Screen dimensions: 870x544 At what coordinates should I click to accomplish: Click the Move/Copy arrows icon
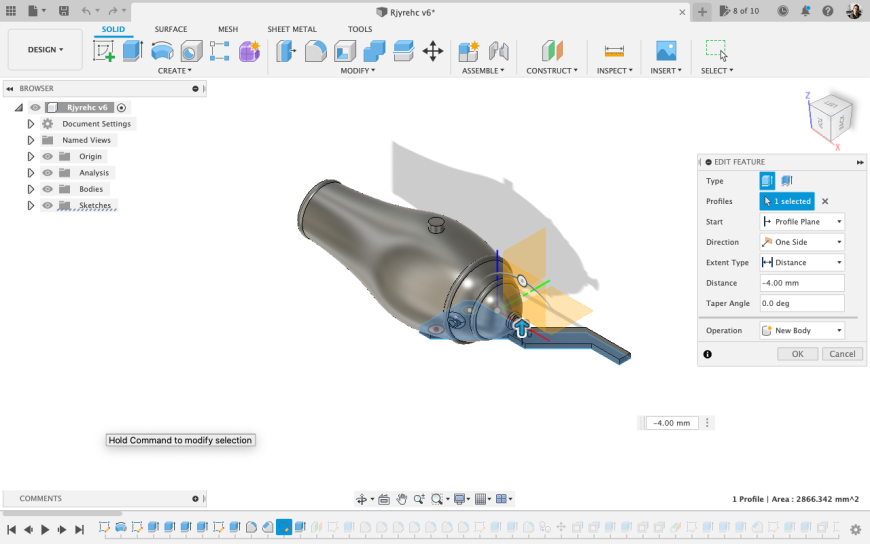433,51
